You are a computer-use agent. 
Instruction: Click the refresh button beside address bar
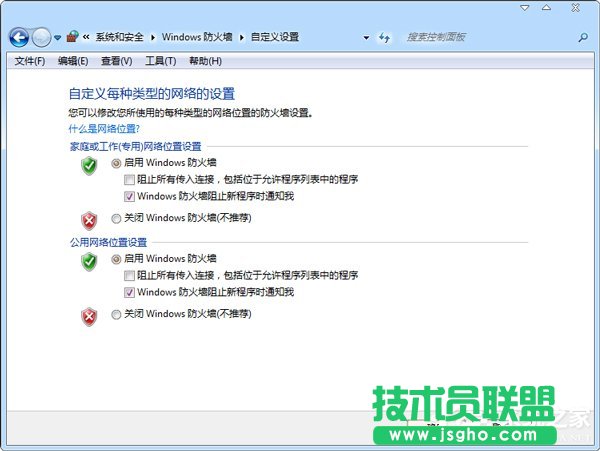click(384, 37)
